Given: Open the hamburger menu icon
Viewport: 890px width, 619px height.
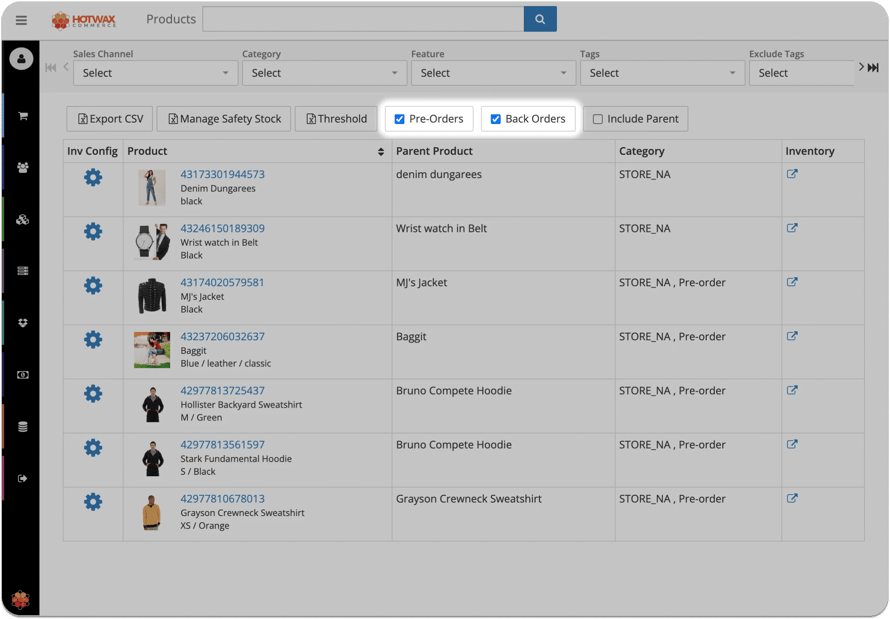Looking at the screenshot, I should (x=22, y=20).
